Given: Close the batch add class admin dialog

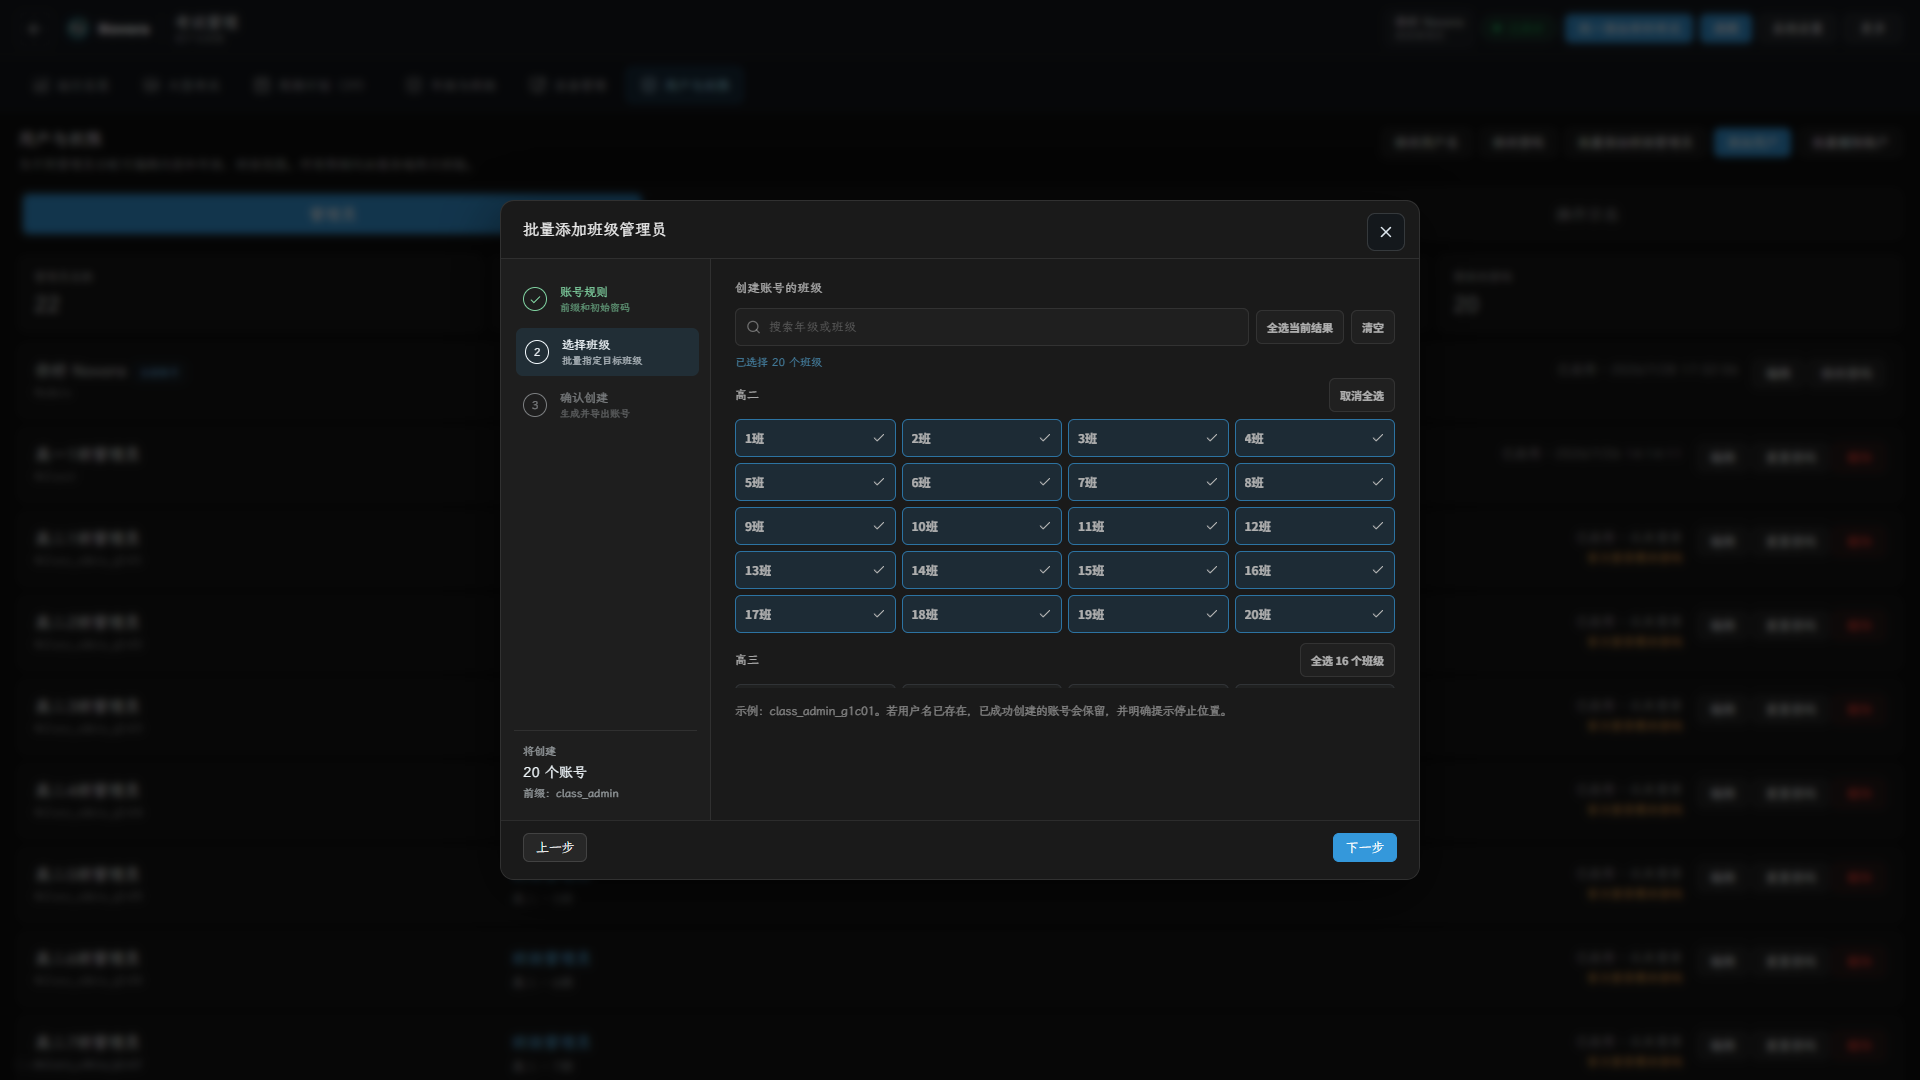Looking at the screenshot, I should point(1385,232).
